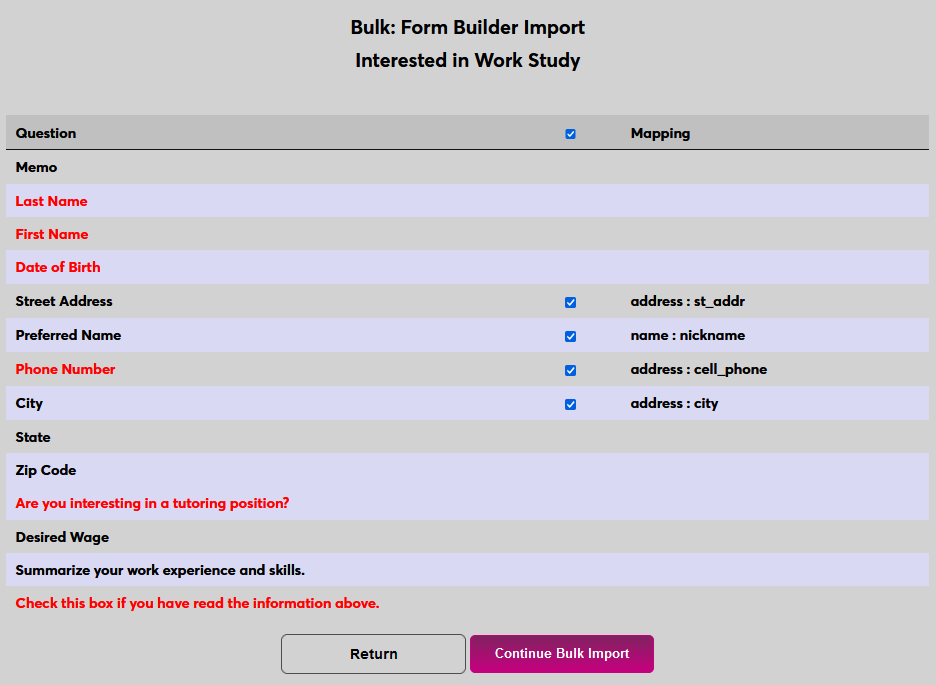This screenshot has height=685, width=936.
Task: Click the Question column header
Action: click(44, 133)
